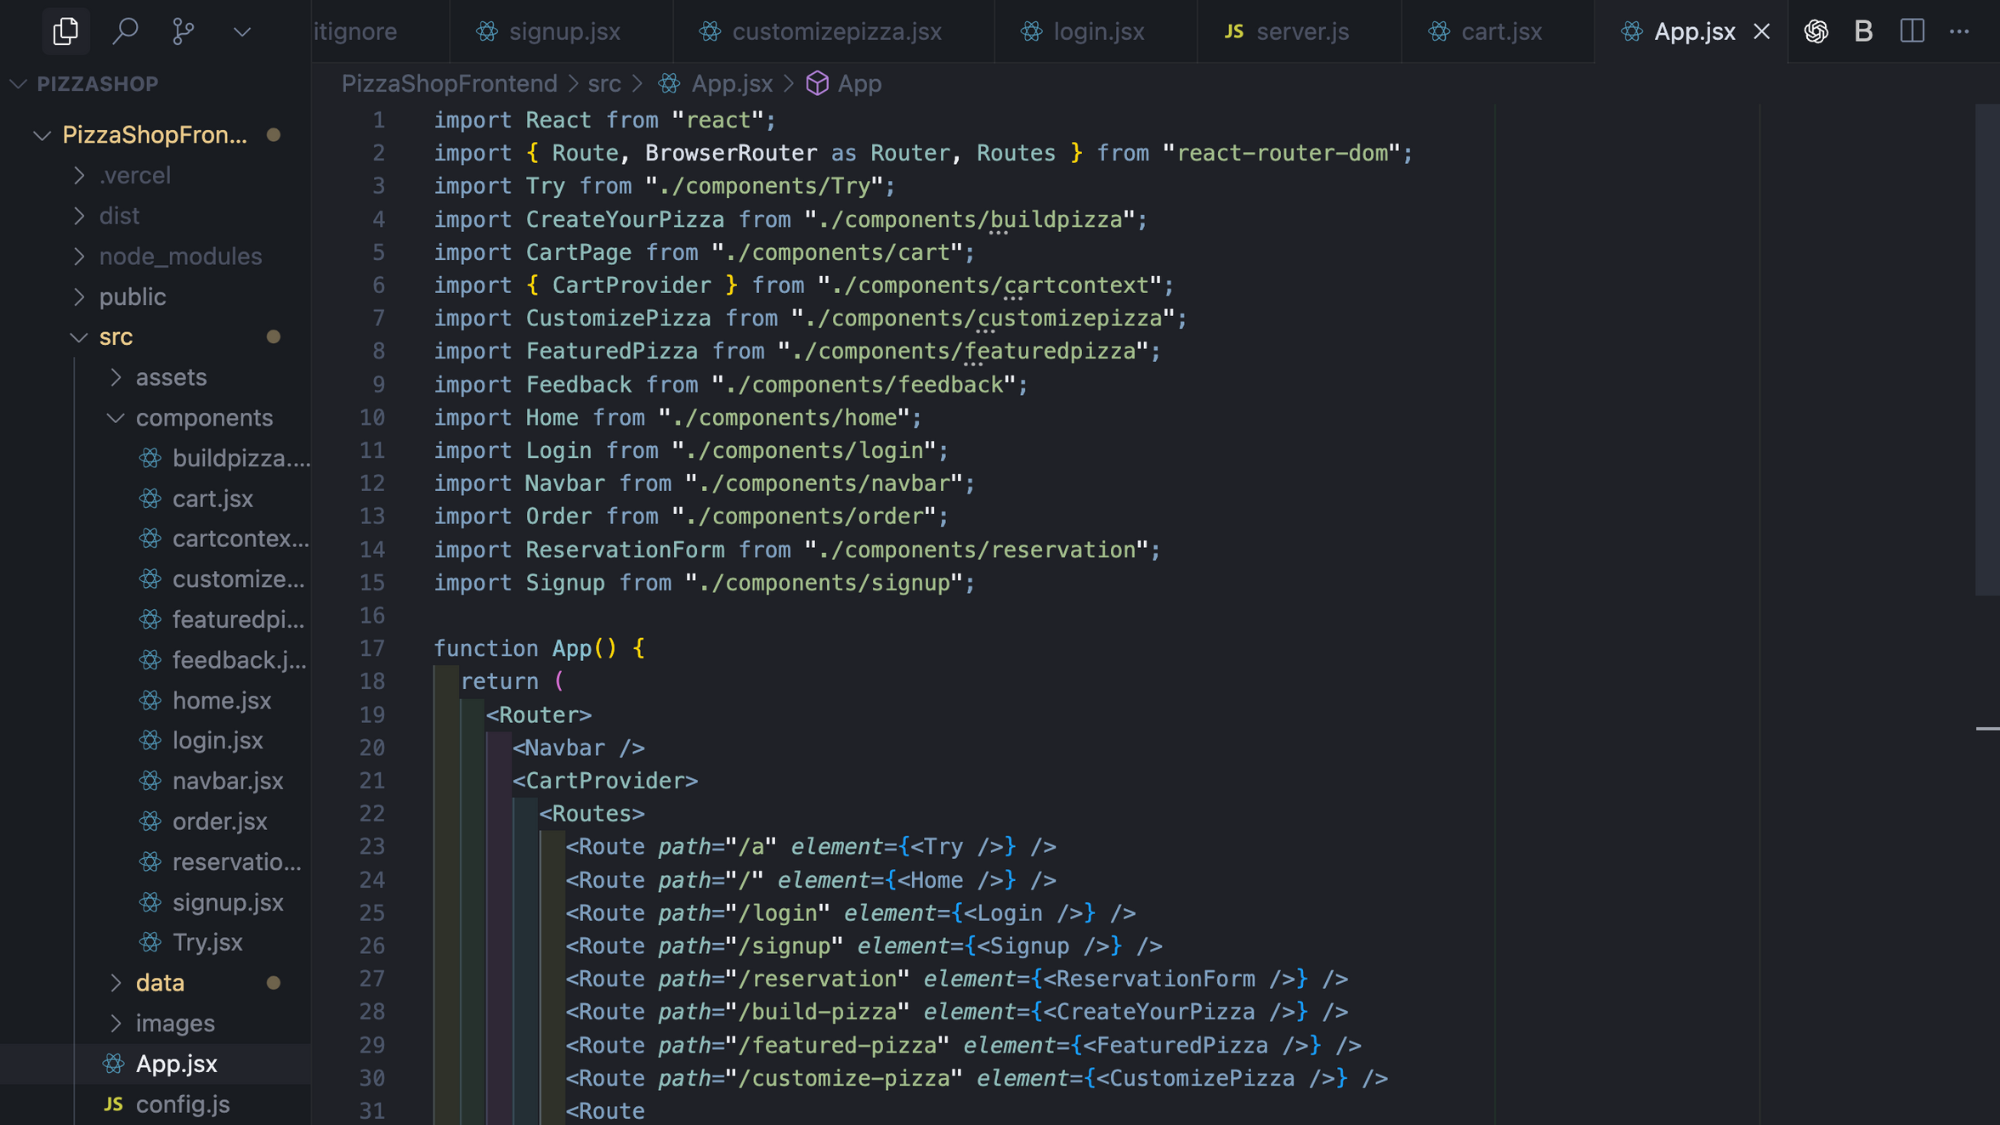This screenshot has width=2000, height=1125.
Task: Open the reservation file in explorer
Action: click(155, 861)
